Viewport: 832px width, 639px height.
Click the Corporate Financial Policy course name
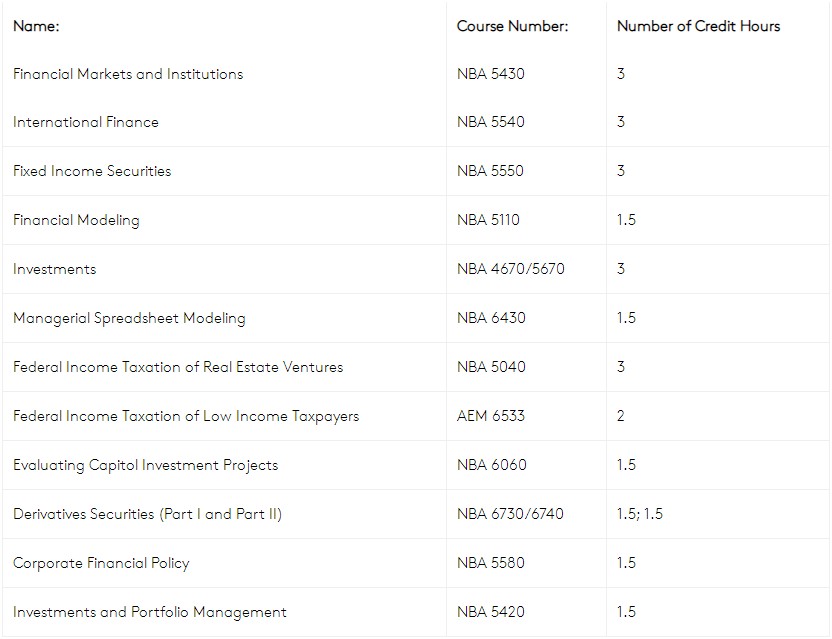coord(101,564)
